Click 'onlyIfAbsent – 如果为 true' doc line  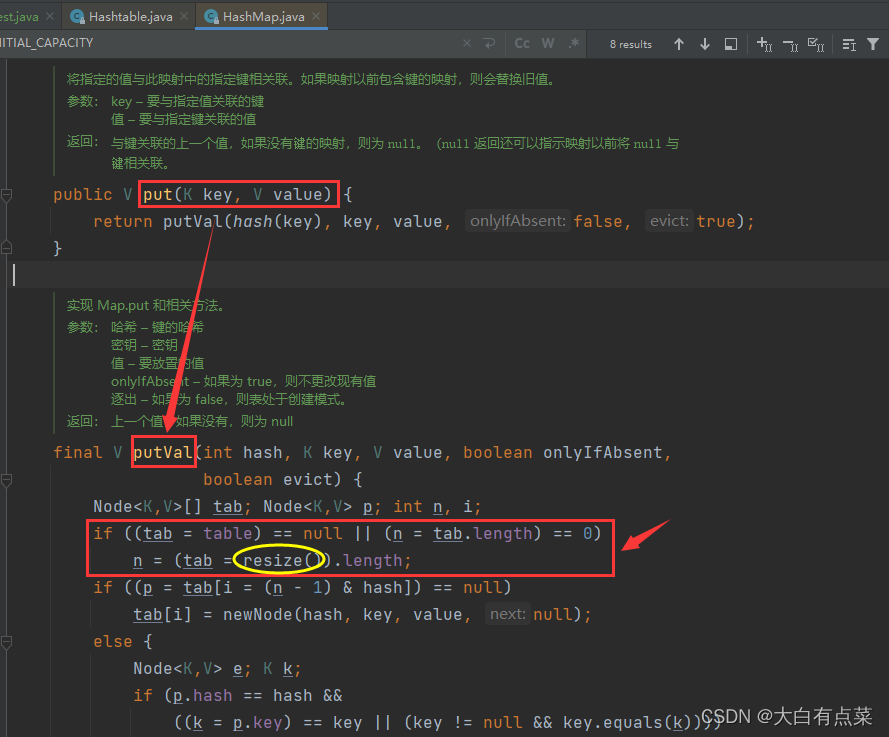[243, 382]
